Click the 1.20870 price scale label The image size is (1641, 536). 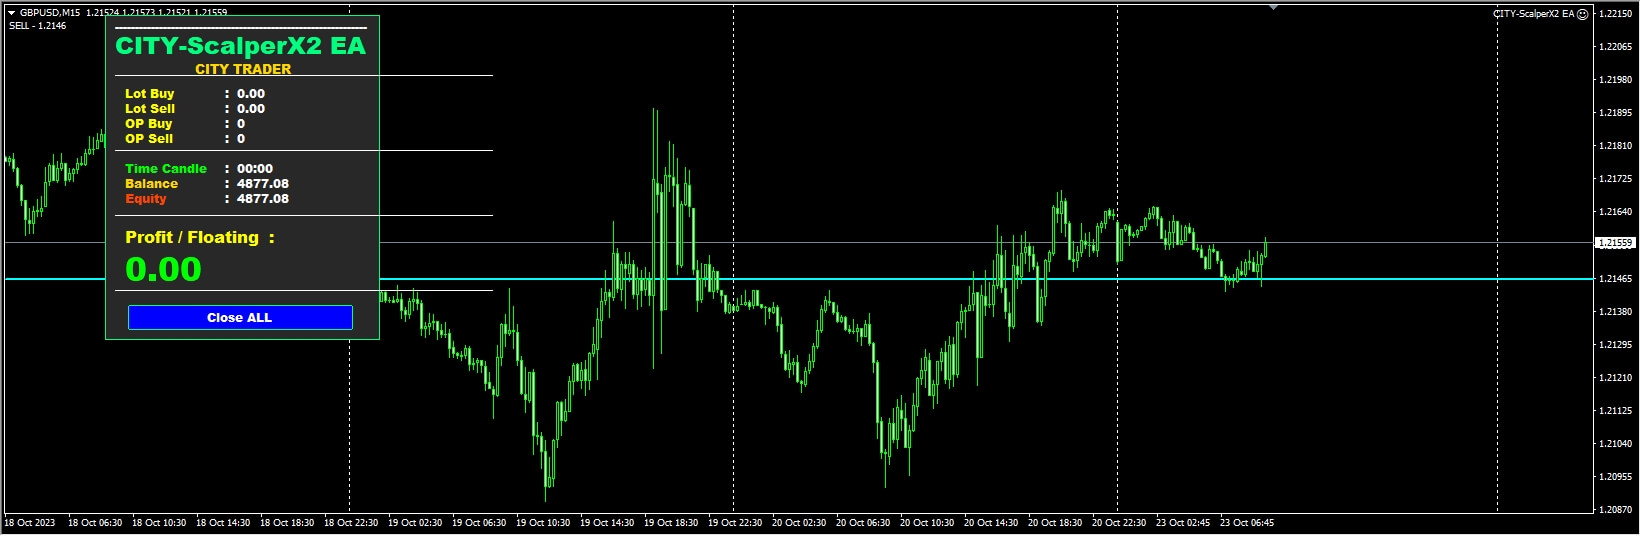pos(1616,510)
